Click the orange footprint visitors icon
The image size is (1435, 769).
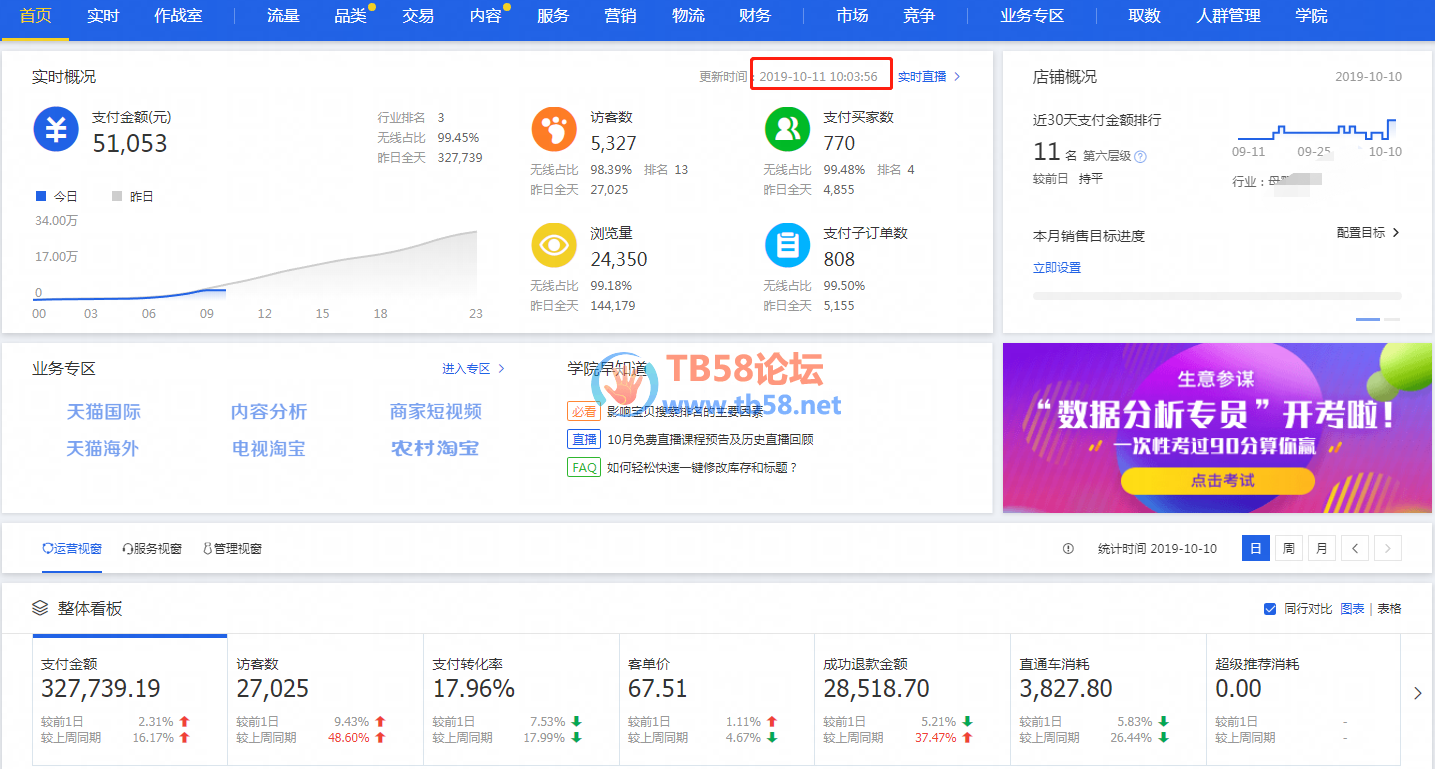pos(554,130)
